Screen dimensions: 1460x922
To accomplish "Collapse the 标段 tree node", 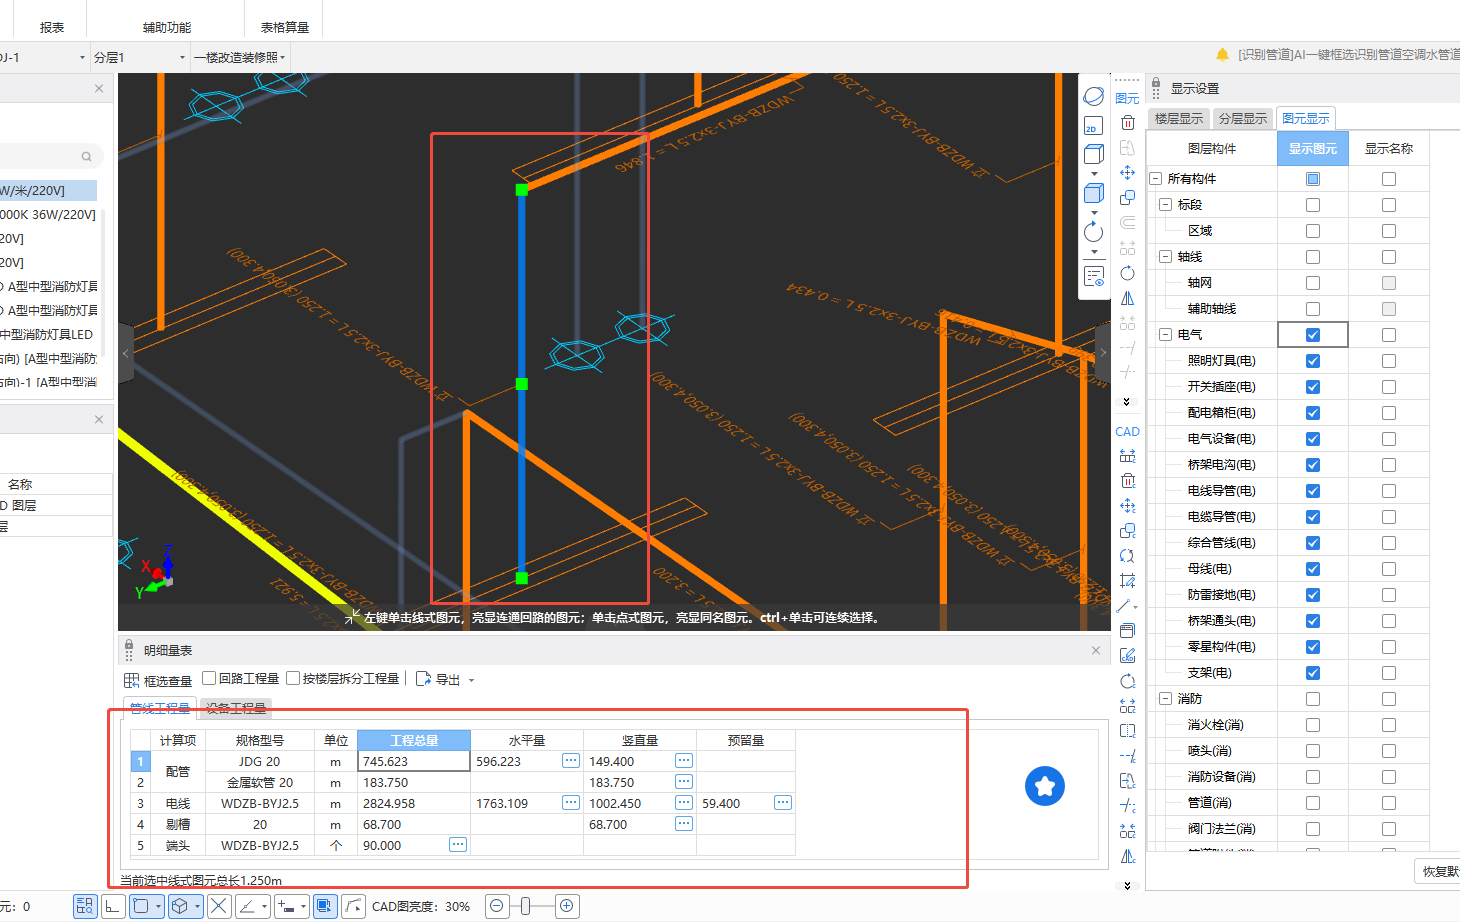I will (1165, 205).
